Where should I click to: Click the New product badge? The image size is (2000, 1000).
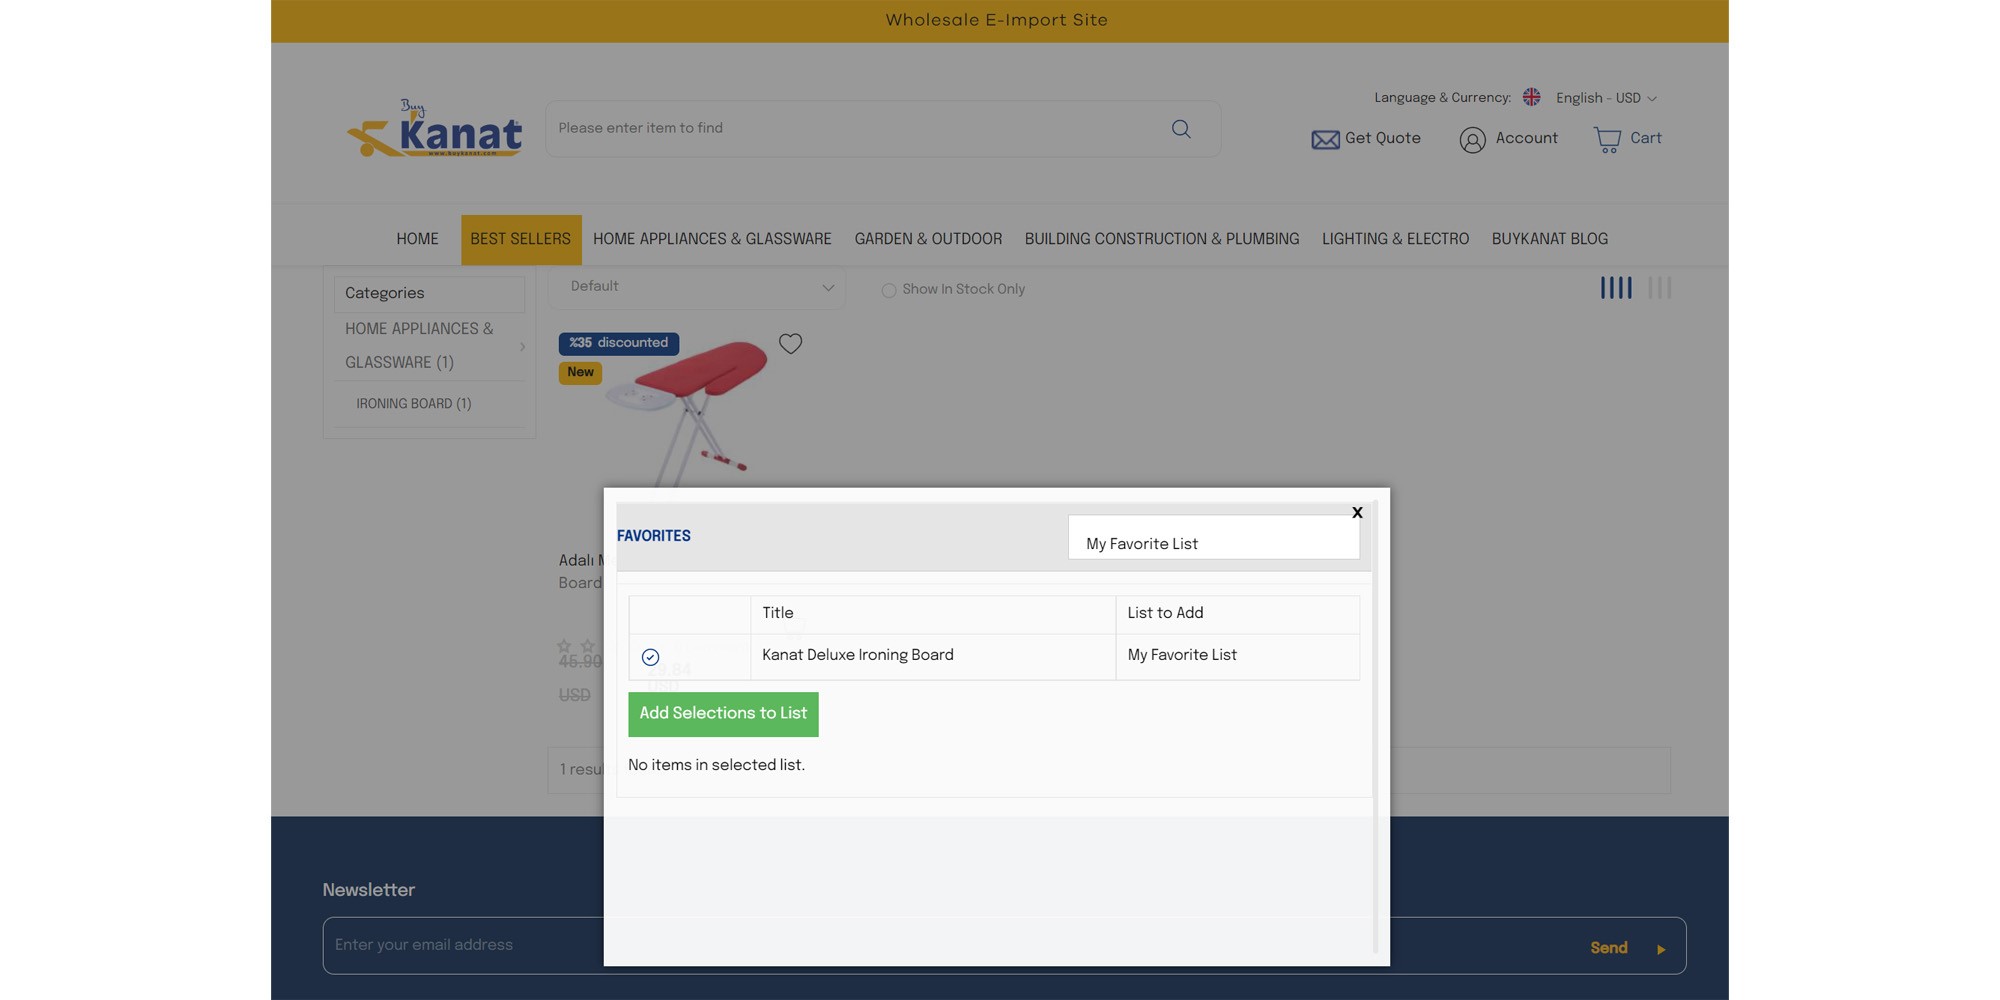coord(580,373)
